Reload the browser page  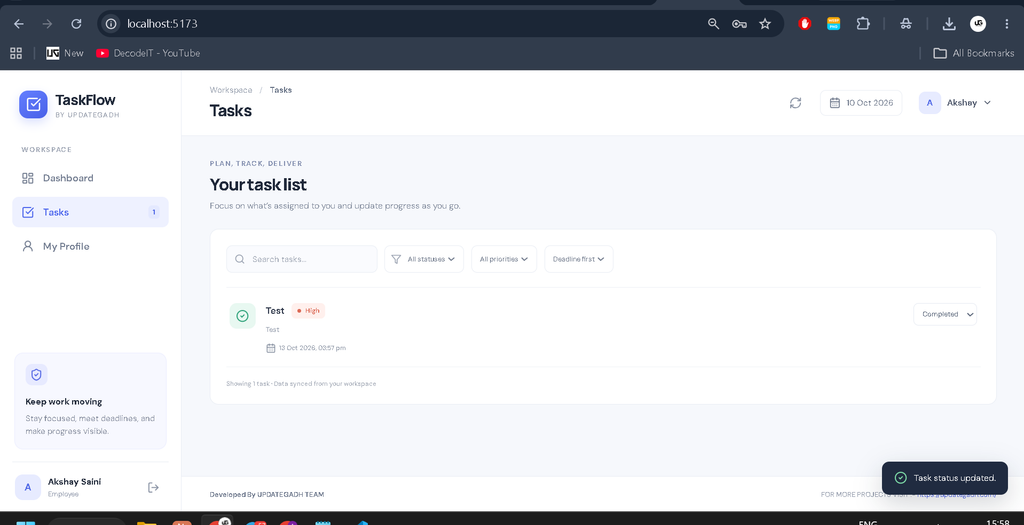[x=76, y=24]
